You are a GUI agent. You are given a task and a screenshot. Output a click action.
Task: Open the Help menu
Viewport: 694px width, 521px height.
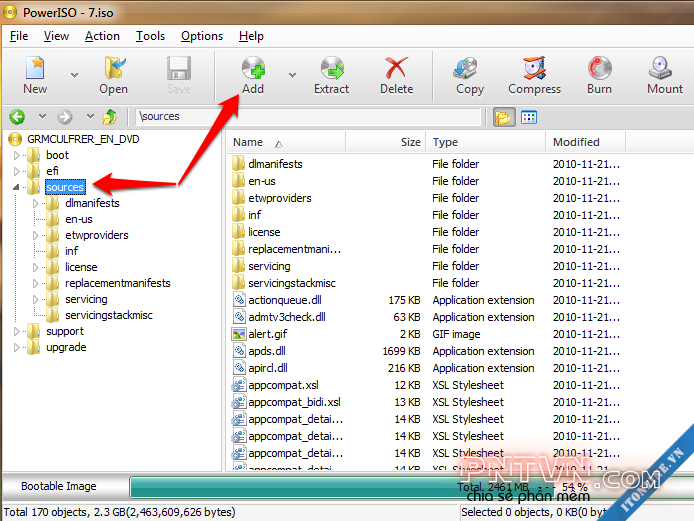(251, 36)
